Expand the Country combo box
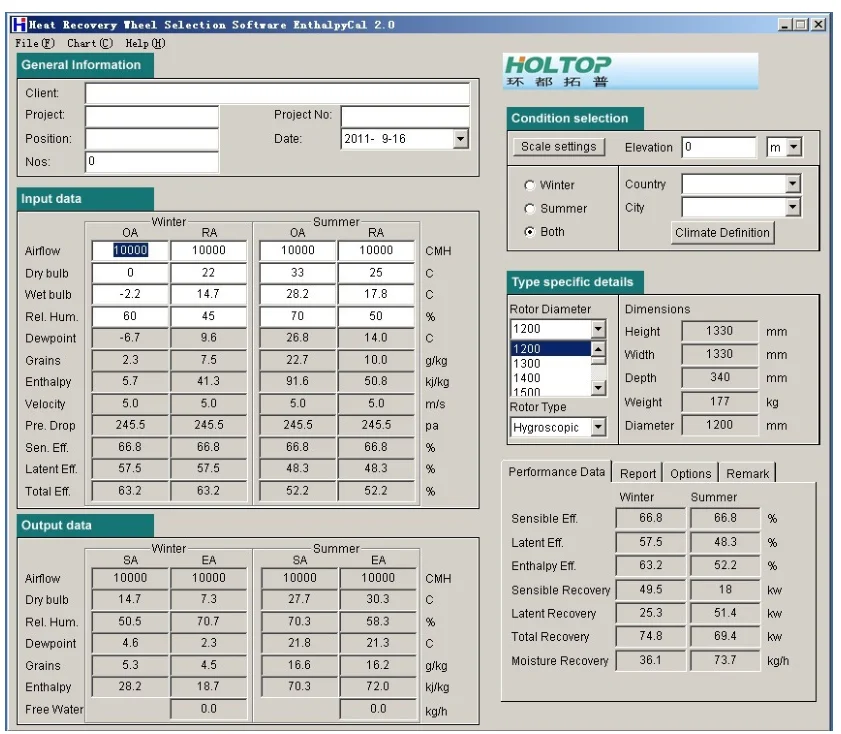 click(792, 184)
